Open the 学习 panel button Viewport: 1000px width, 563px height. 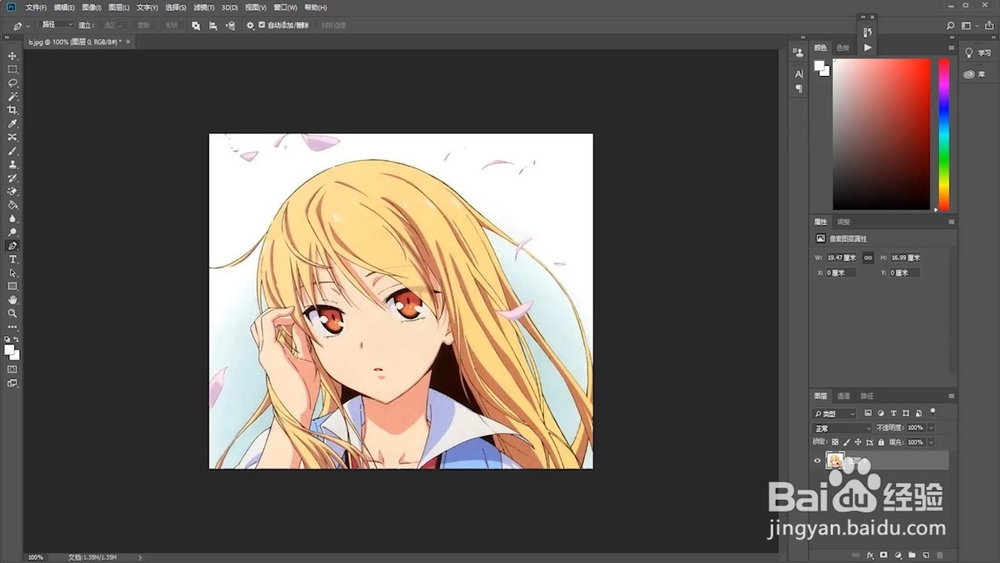[978, 53]
